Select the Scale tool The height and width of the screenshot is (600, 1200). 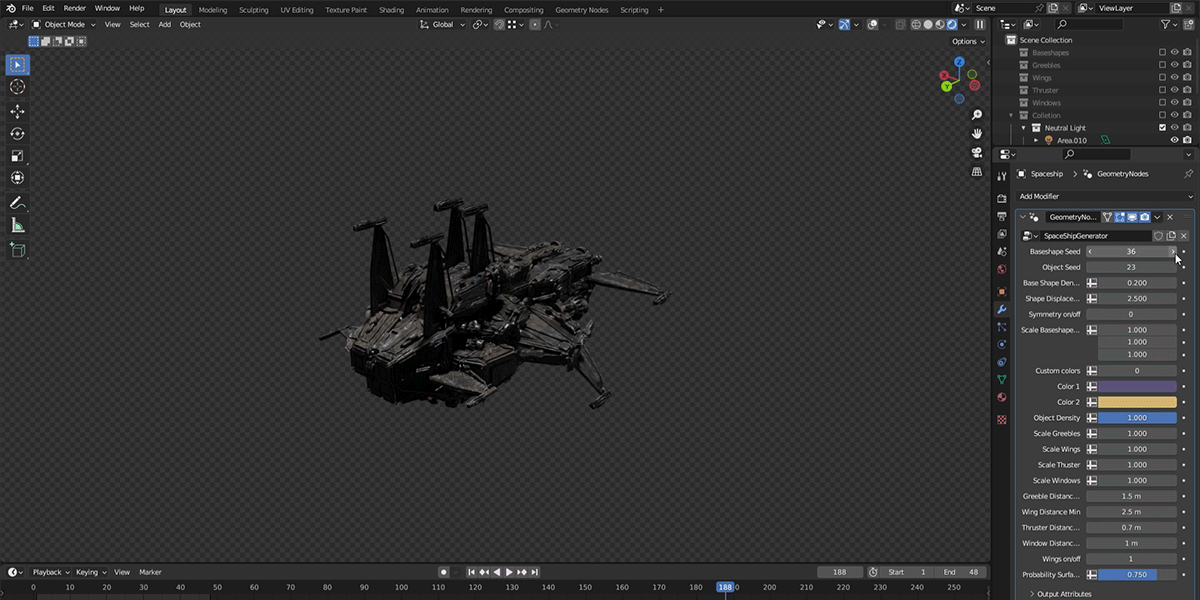tap(17, 155)
